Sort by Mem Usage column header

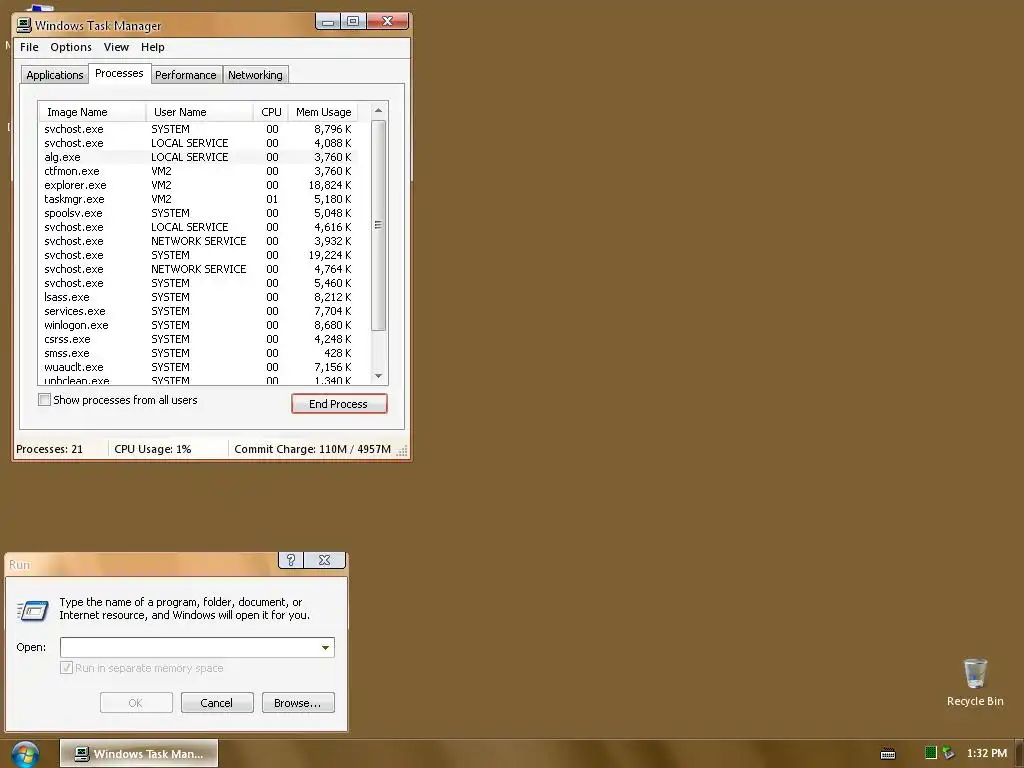click(323, 112)
